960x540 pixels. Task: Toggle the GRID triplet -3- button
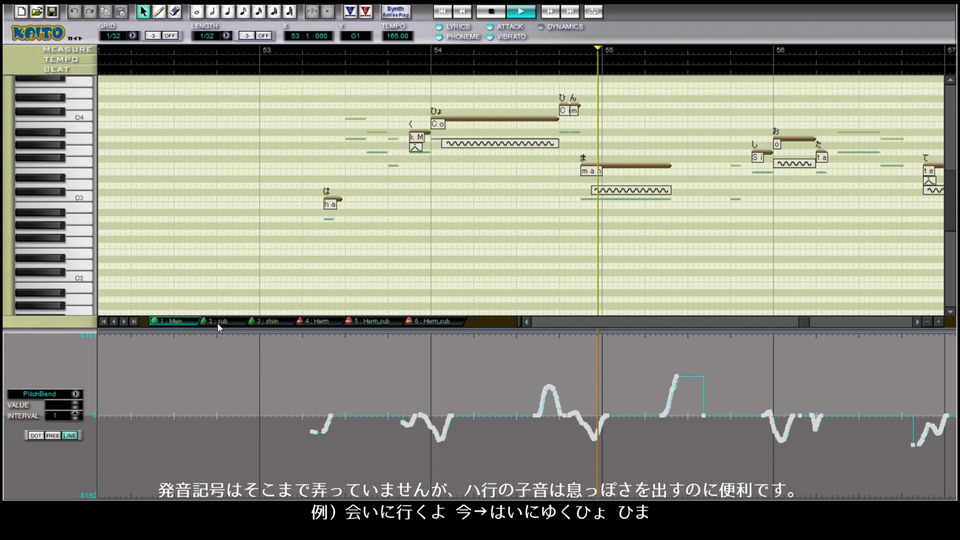152,36
